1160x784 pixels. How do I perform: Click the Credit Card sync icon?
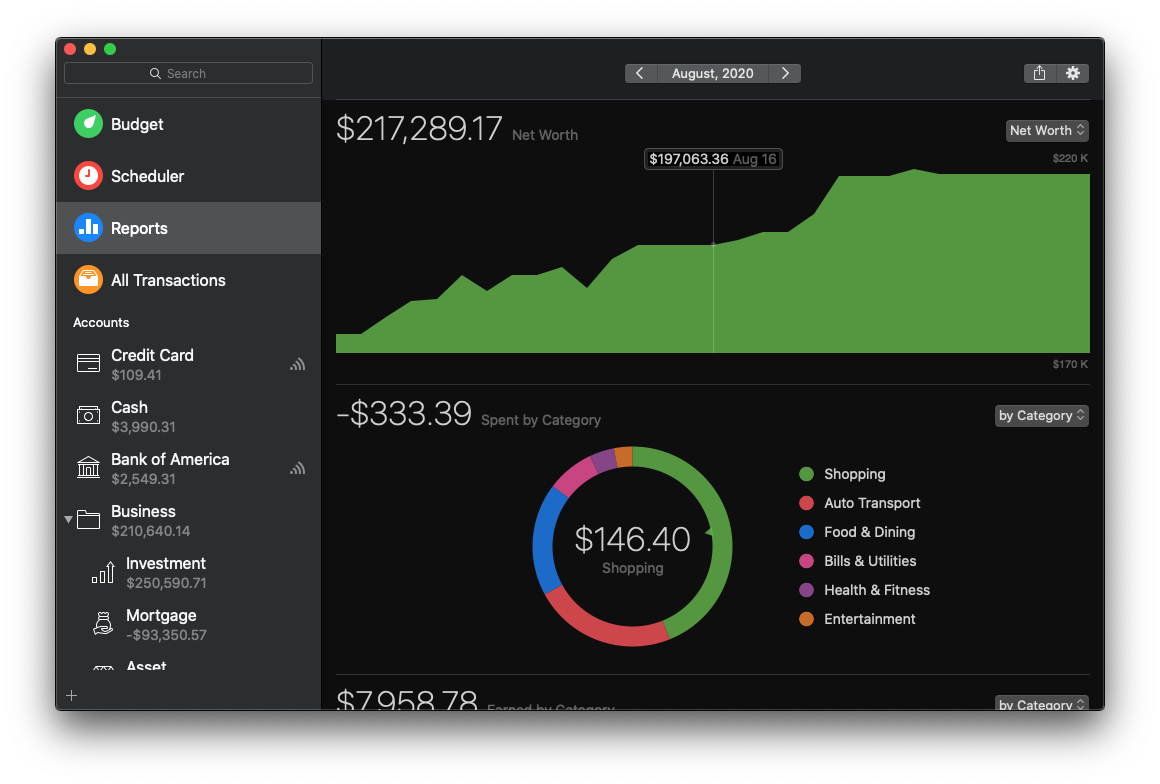[297, 364]
